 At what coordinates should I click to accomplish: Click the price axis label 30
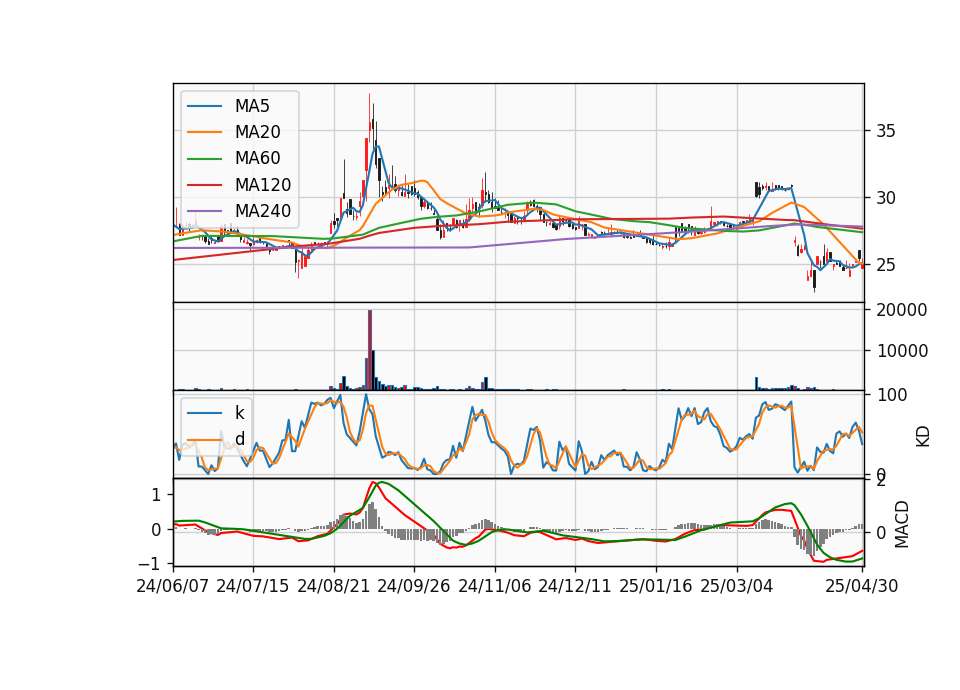tap(886, 198)
